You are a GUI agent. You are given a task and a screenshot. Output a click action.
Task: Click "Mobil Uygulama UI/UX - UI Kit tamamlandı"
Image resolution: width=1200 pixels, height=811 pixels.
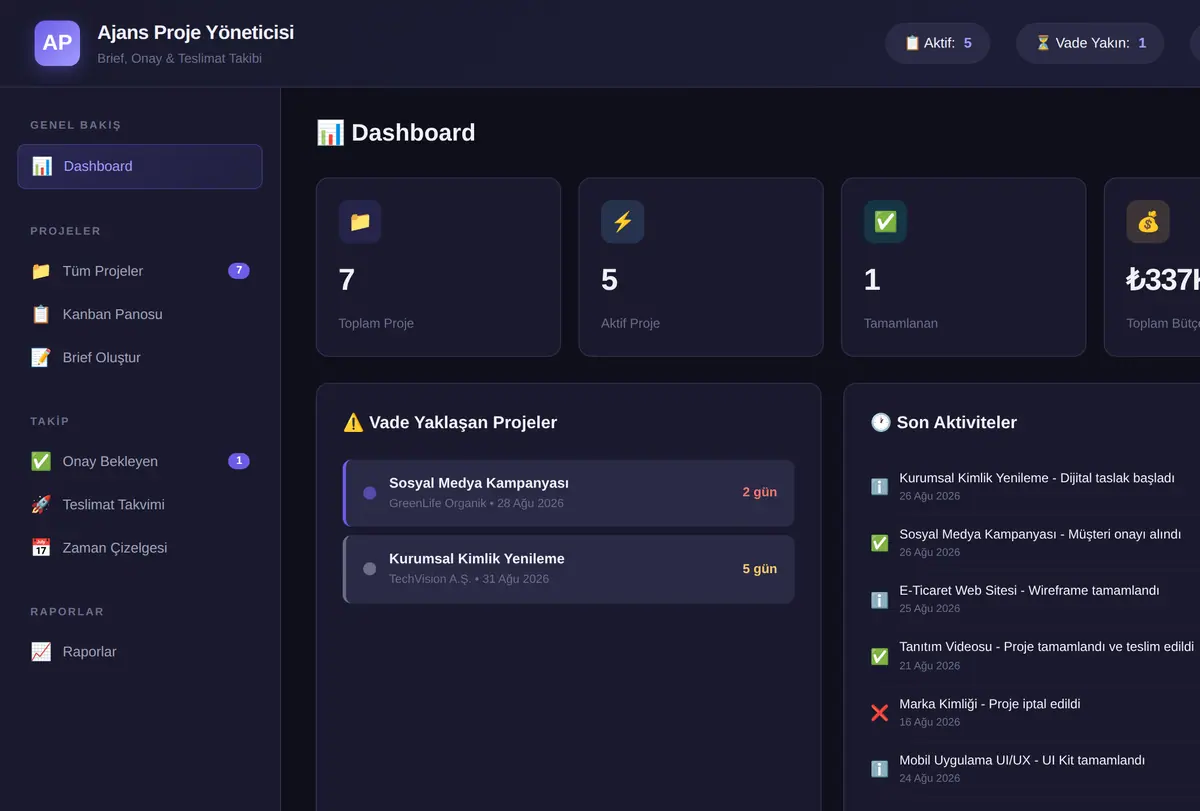point(1022,760)
